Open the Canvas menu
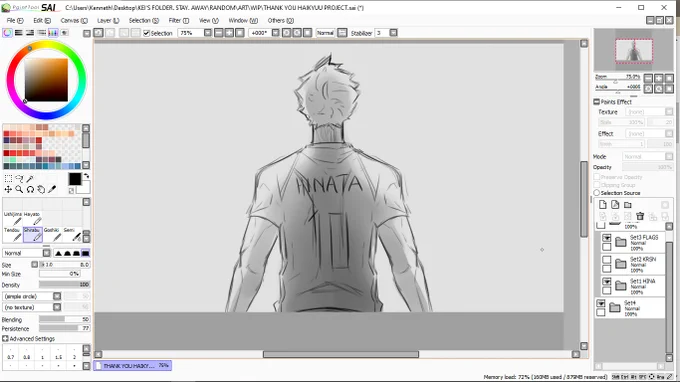680x382 pixels. pos(74,20)
